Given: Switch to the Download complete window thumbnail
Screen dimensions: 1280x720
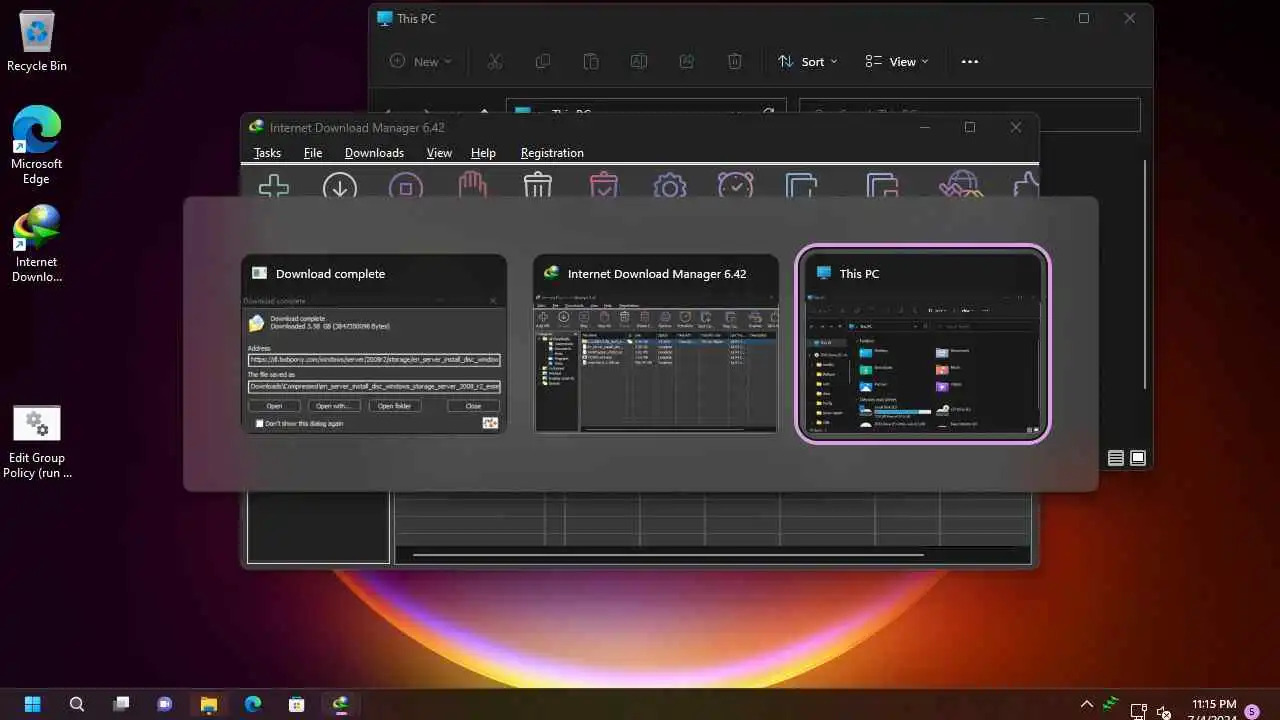Looking at the screenshot, I should pos(374,343).
